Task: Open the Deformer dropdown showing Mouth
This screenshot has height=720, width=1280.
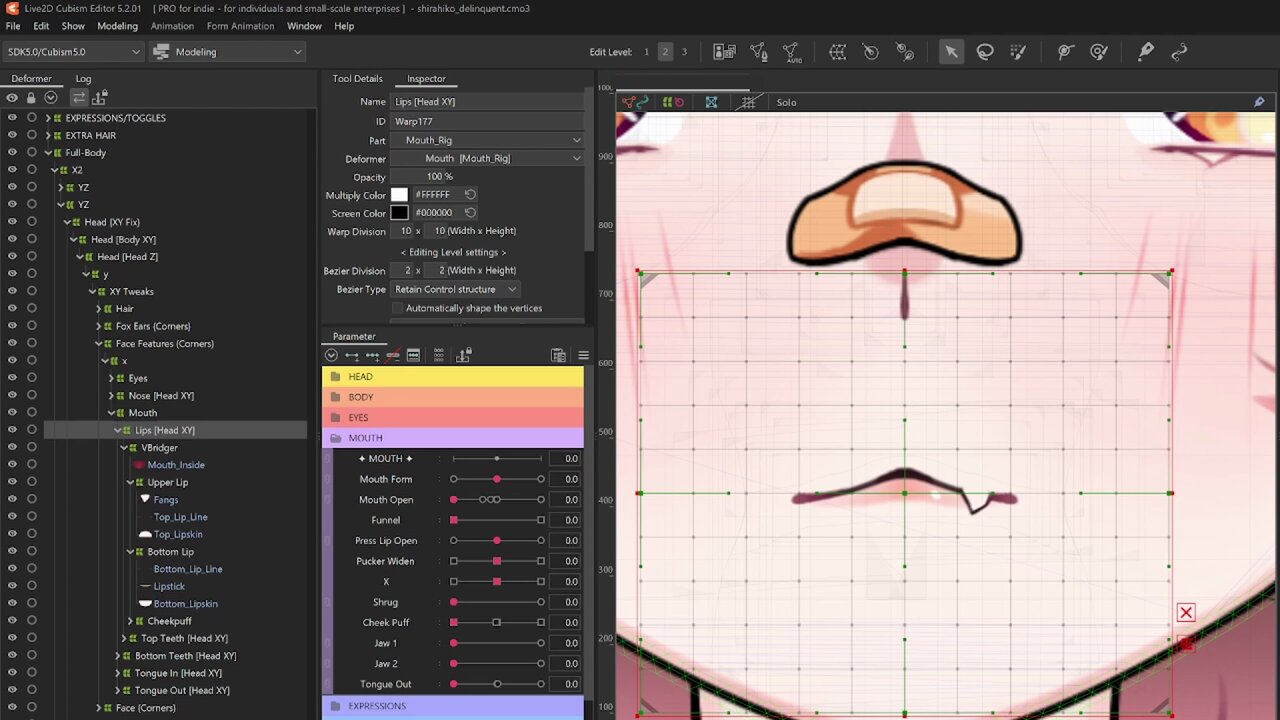Action: [487, 158]
